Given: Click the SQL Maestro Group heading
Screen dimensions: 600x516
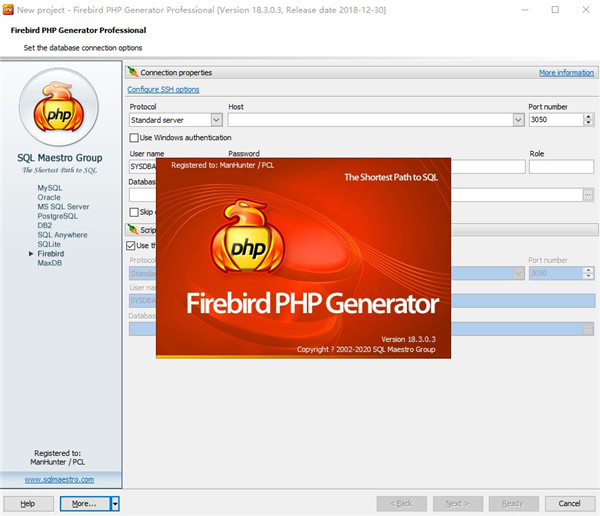Looking at the screenshot, I should click(x=60, y=158).
